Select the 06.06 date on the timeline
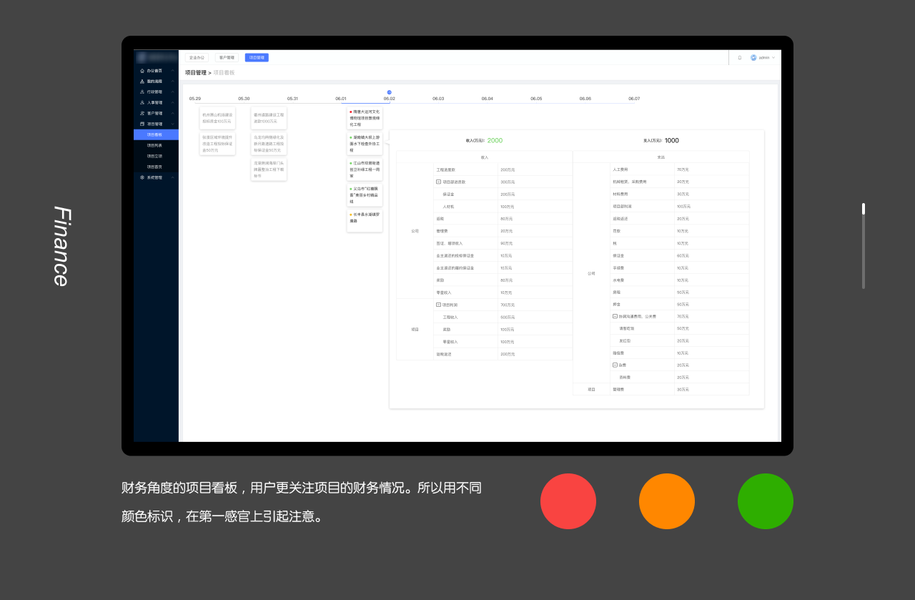This screenshot has width=915, height=600. coord(585,99)
